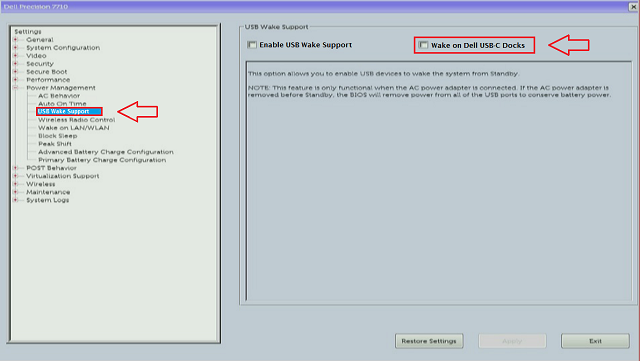
Task: Open Auto On Time setting
Action: click(62, 104)
